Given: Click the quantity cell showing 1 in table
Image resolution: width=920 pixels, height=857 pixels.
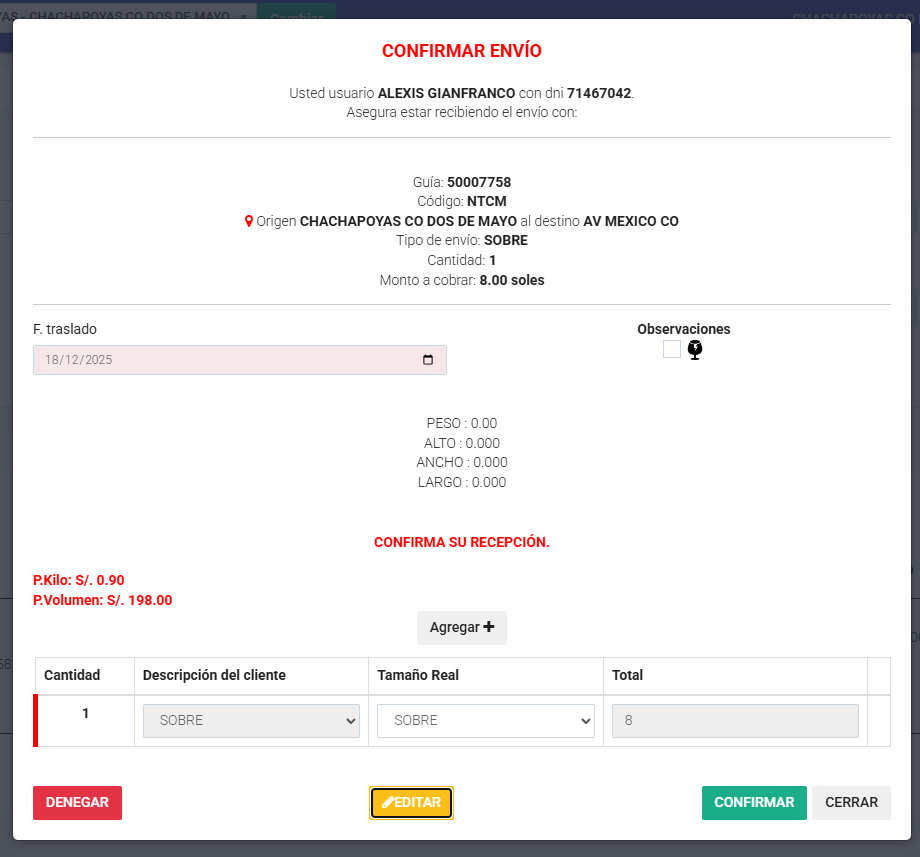Looking at the screenshot, I should click(x=85, y=713).
